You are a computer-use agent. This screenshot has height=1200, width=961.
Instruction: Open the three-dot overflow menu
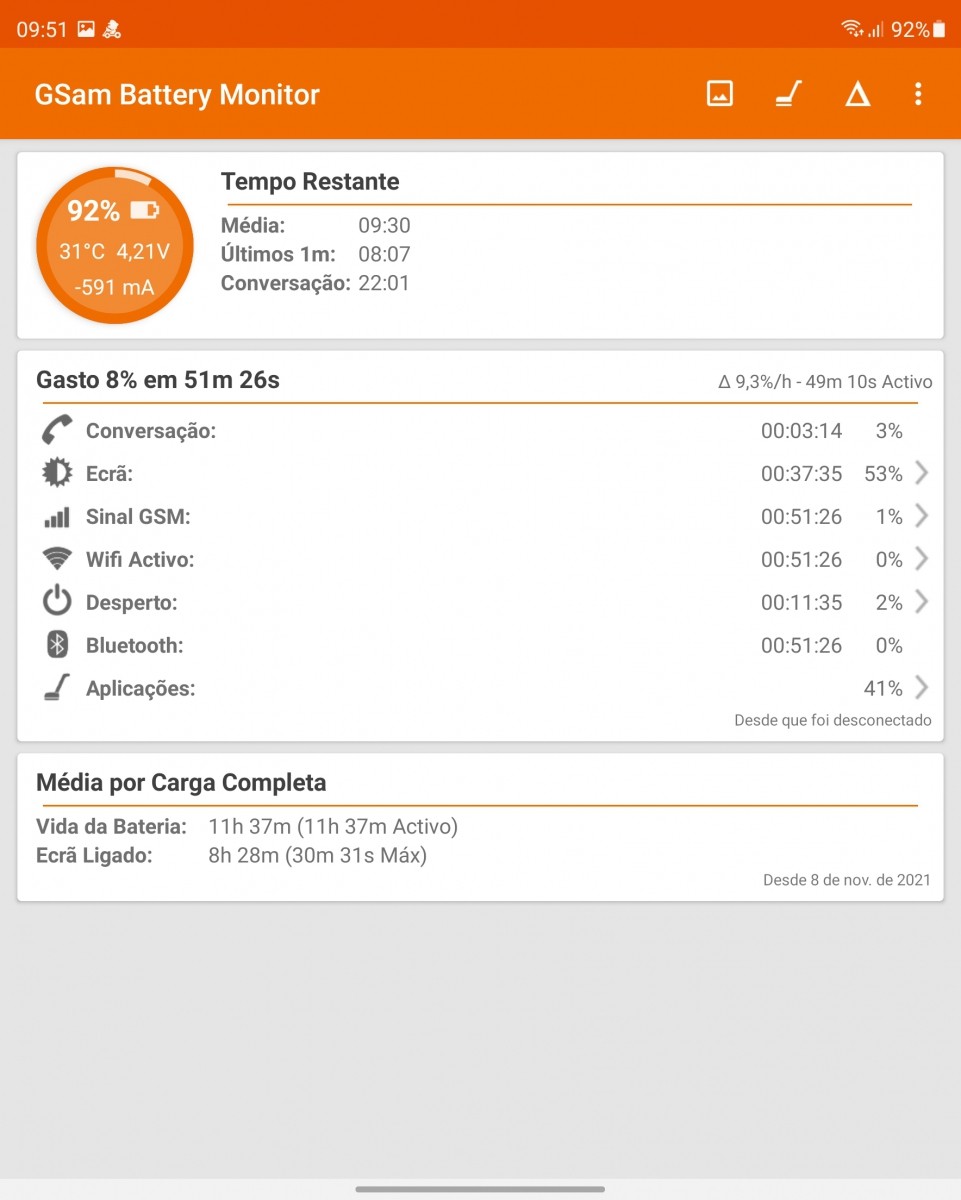coord(918,94)
